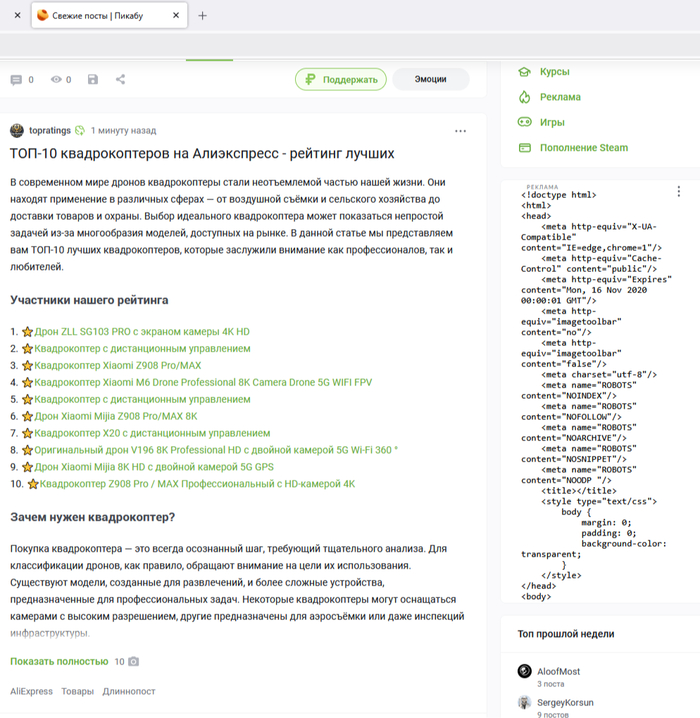Open topratings author profile link
This screenshot has height=718, width=700.
tap(50, 131)
